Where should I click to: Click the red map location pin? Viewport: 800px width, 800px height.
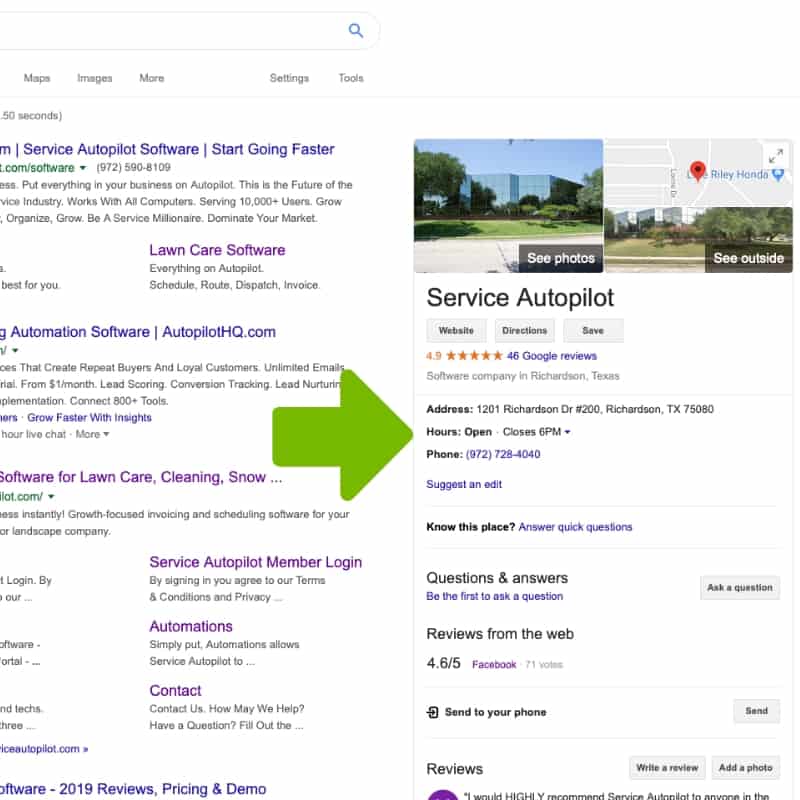pos(697,170)
